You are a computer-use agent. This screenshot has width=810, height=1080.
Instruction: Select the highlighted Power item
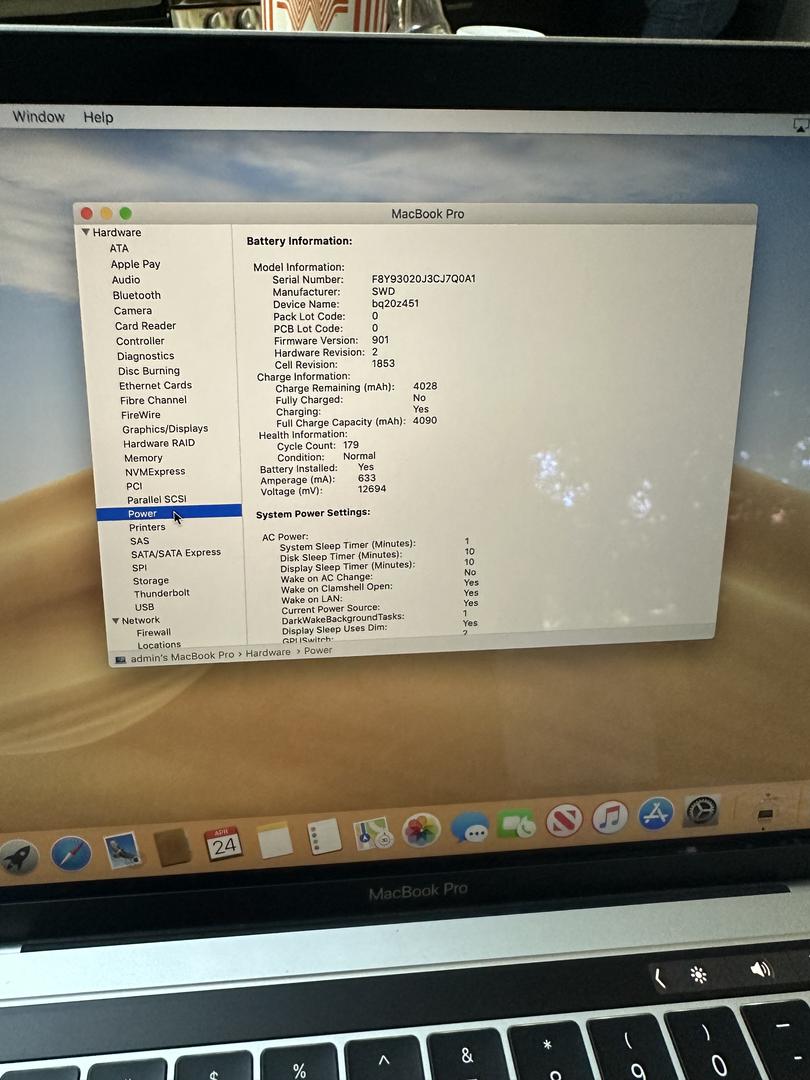pos(169,513)
